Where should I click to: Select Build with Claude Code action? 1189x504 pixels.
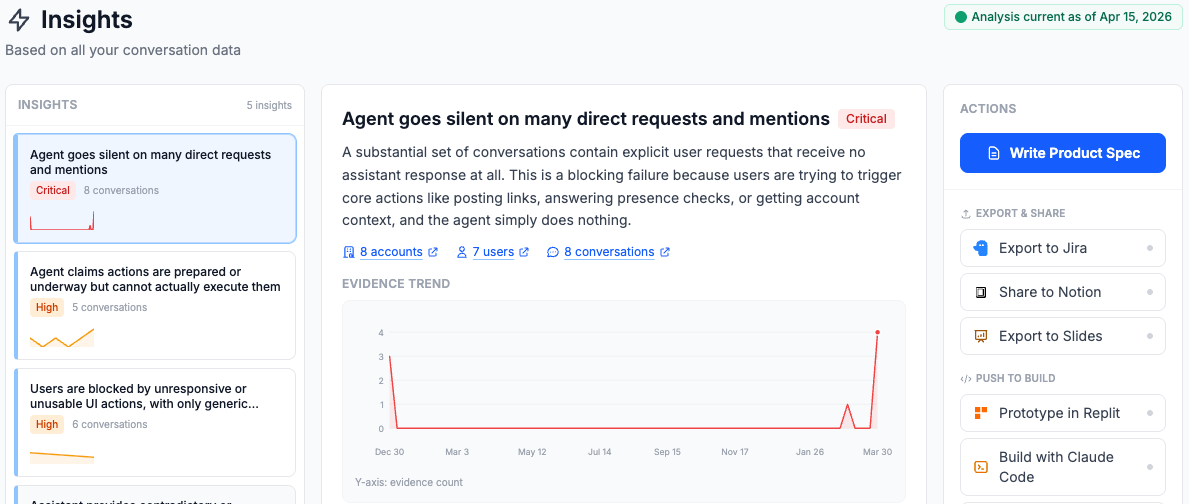1062,467
